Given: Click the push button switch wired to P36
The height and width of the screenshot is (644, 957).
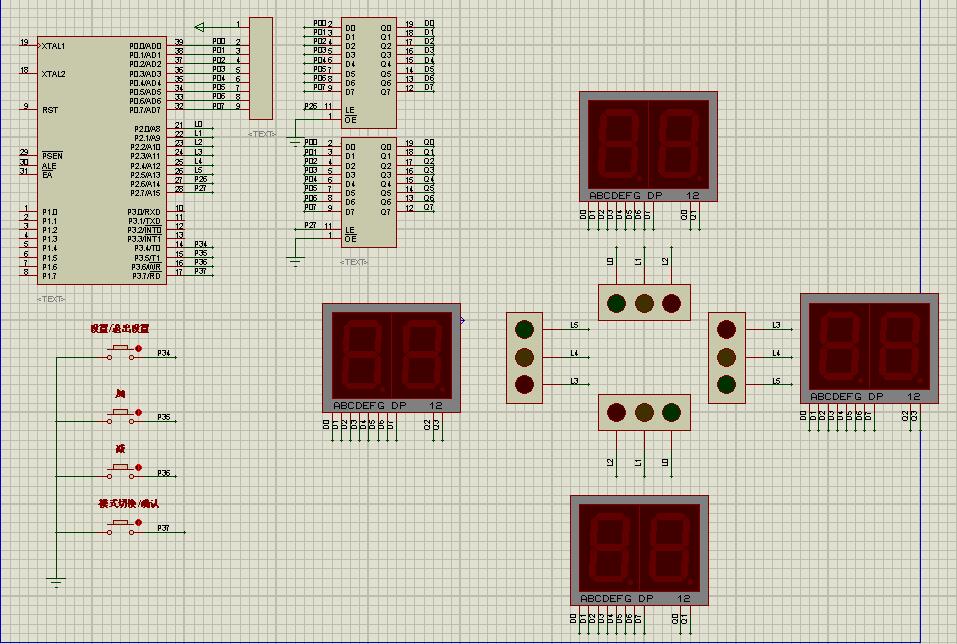Looking at the screenshot, I should coord(120,472).
